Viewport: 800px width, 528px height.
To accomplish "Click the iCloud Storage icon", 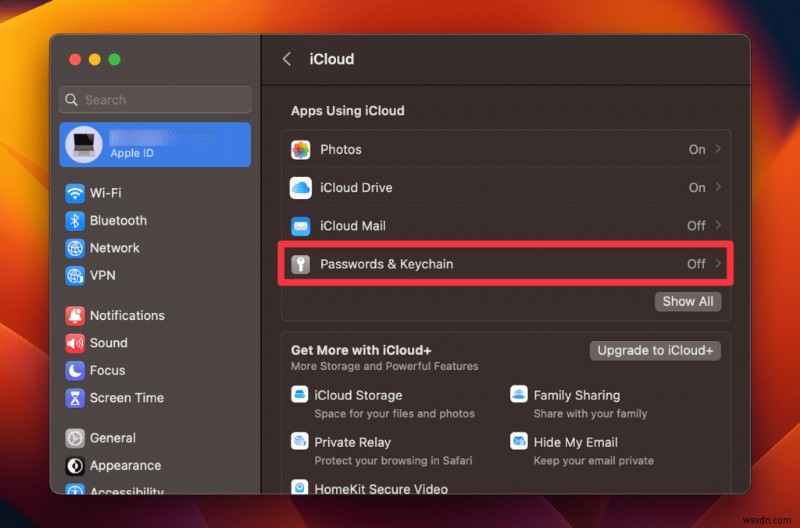I will pos(299,394).
